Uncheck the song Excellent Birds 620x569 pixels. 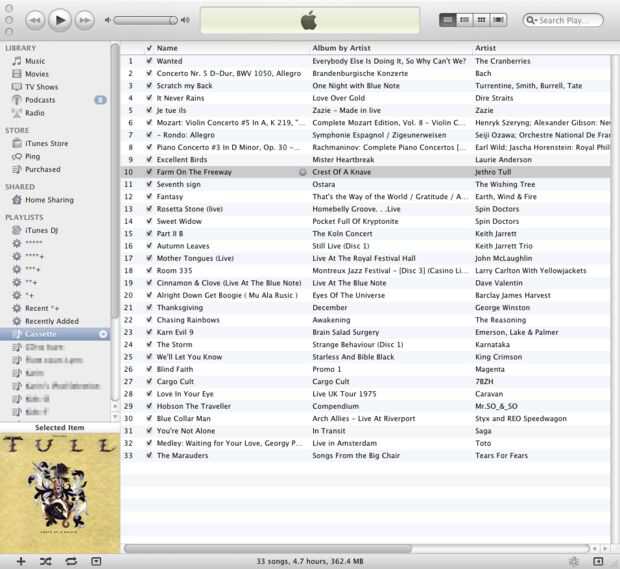pos(149,159)
